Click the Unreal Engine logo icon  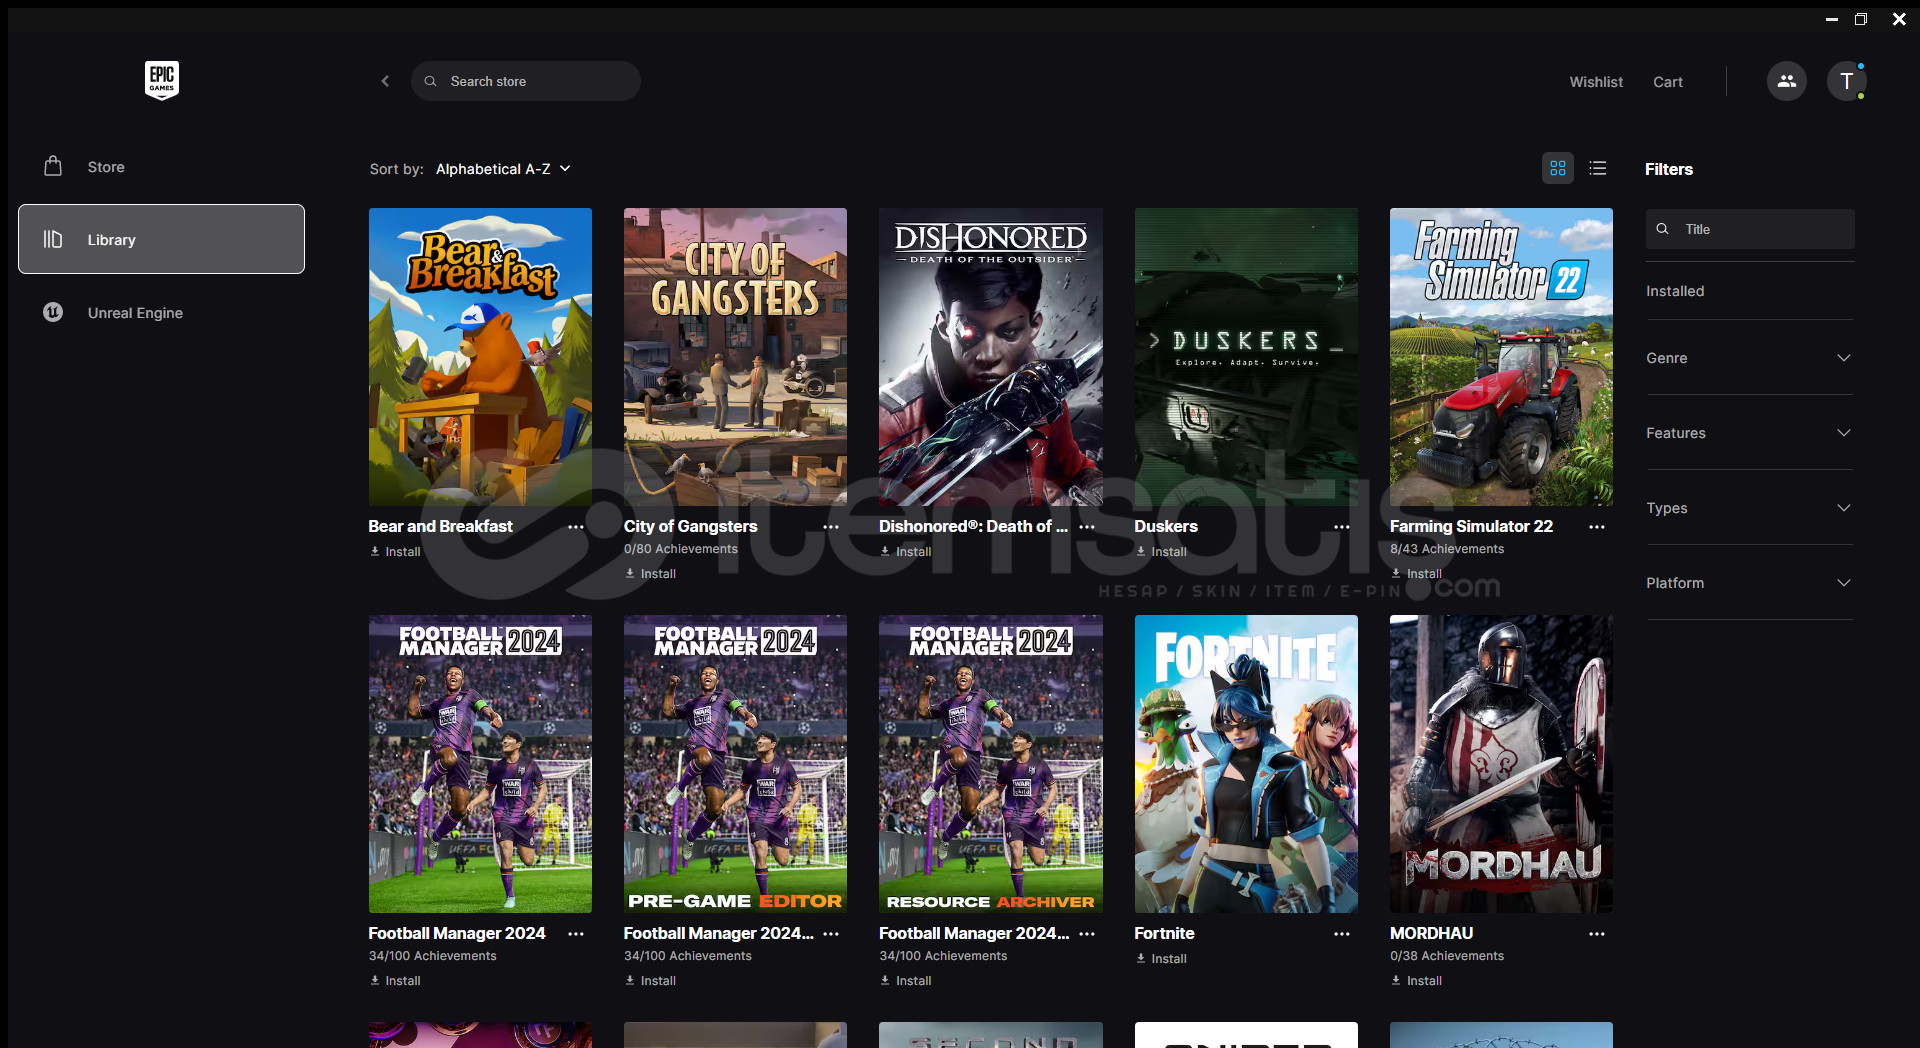pos(53,312)
